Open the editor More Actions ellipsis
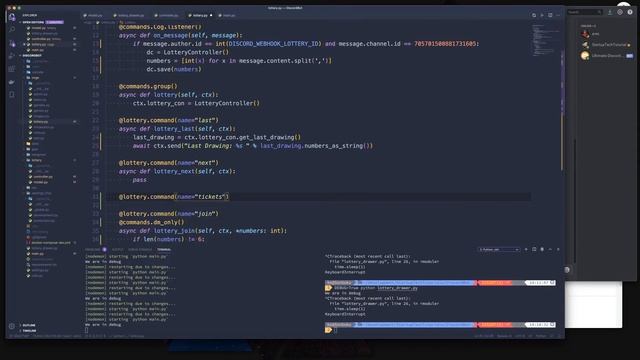Viewport: 640px width, 360px height. pos(558,15)
